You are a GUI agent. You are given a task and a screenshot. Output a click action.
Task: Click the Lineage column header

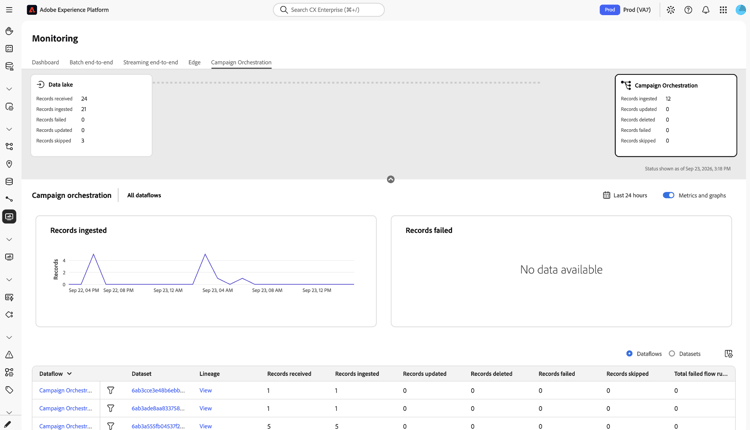pyautogui.click(x=210, y=374)
